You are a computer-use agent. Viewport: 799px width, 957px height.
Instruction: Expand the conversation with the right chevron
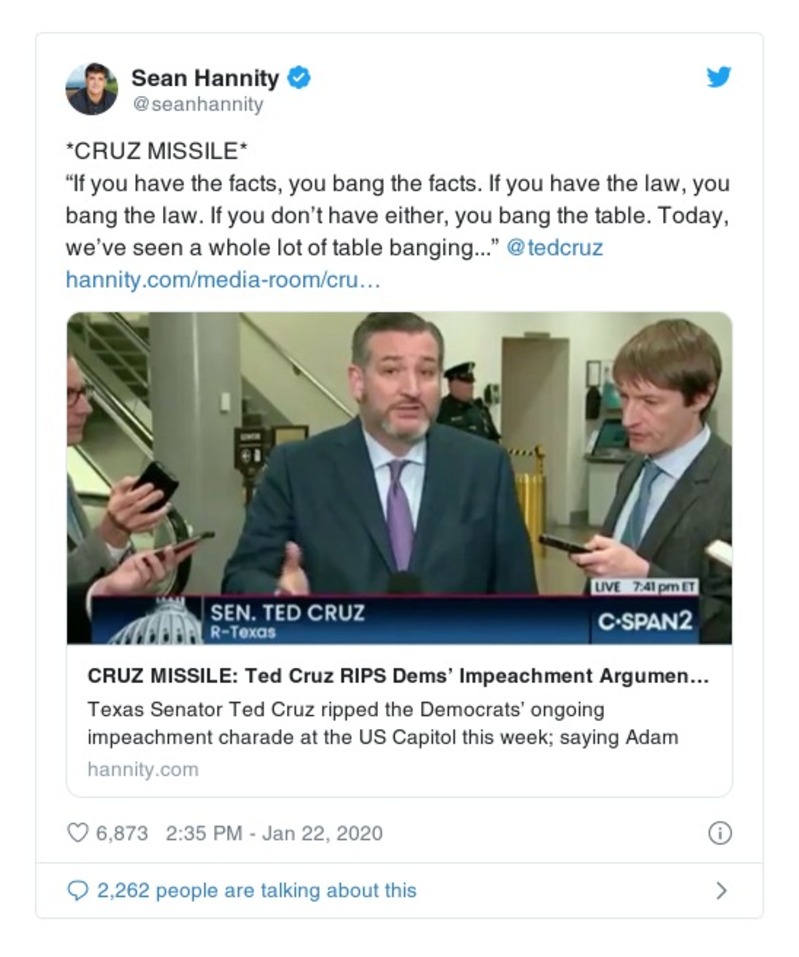tap(721, 890)
